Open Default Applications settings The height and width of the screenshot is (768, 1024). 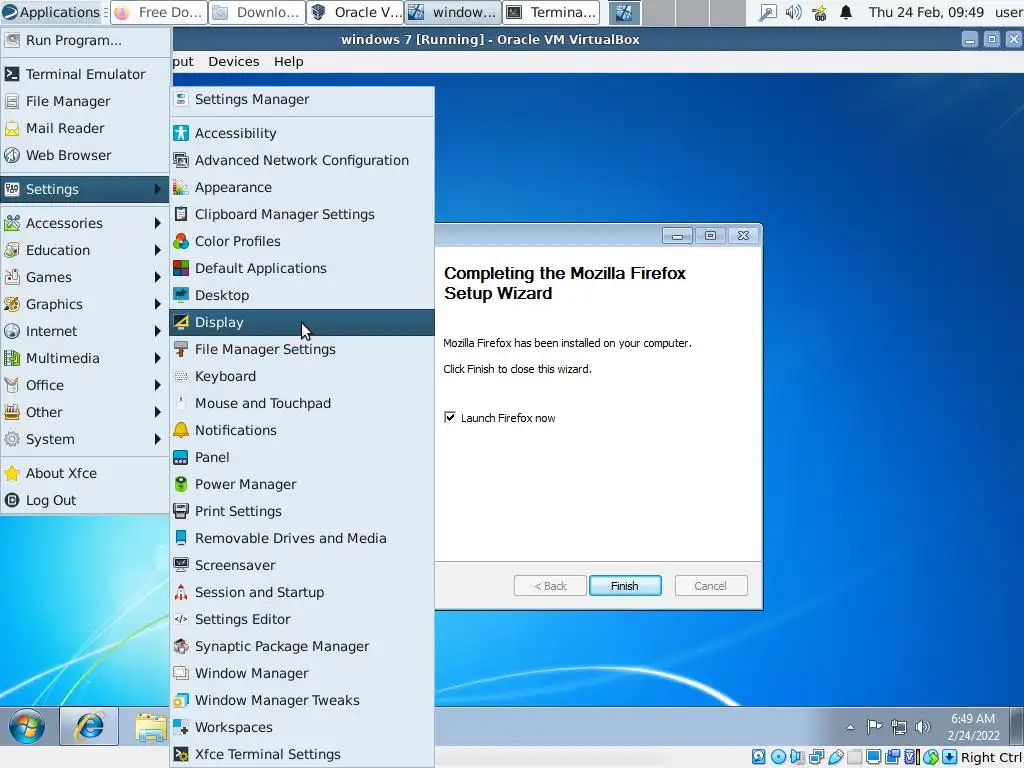pyautogui.click(x=302, y=268)
